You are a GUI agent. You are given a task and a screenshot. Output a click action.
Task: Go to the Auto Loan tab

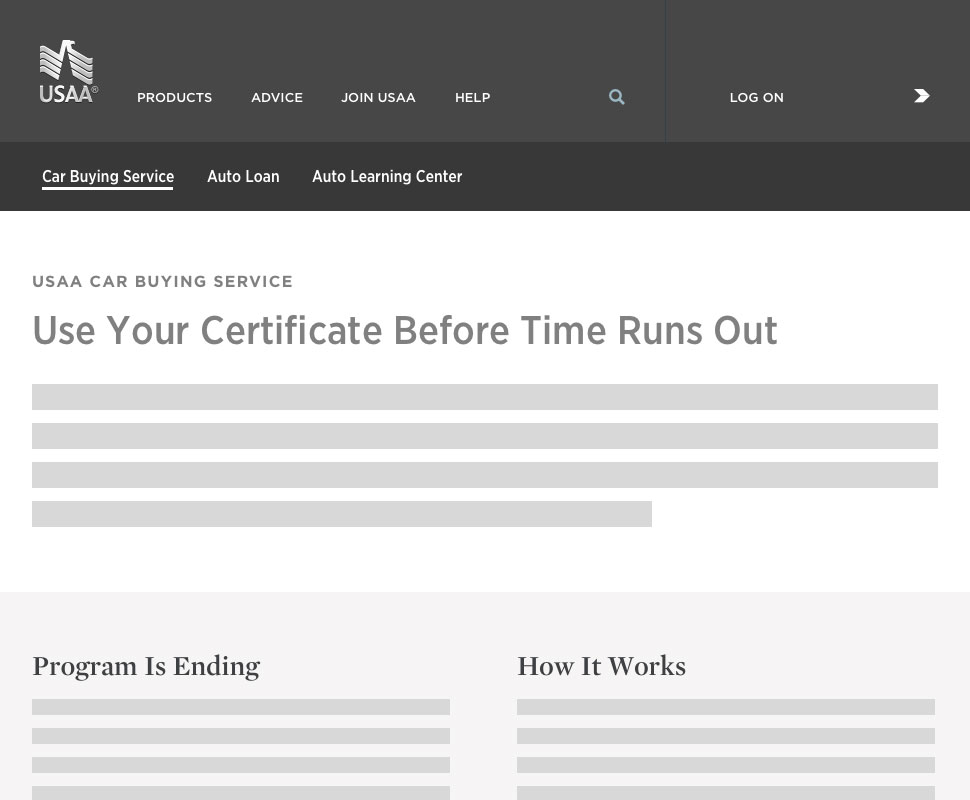243,177
